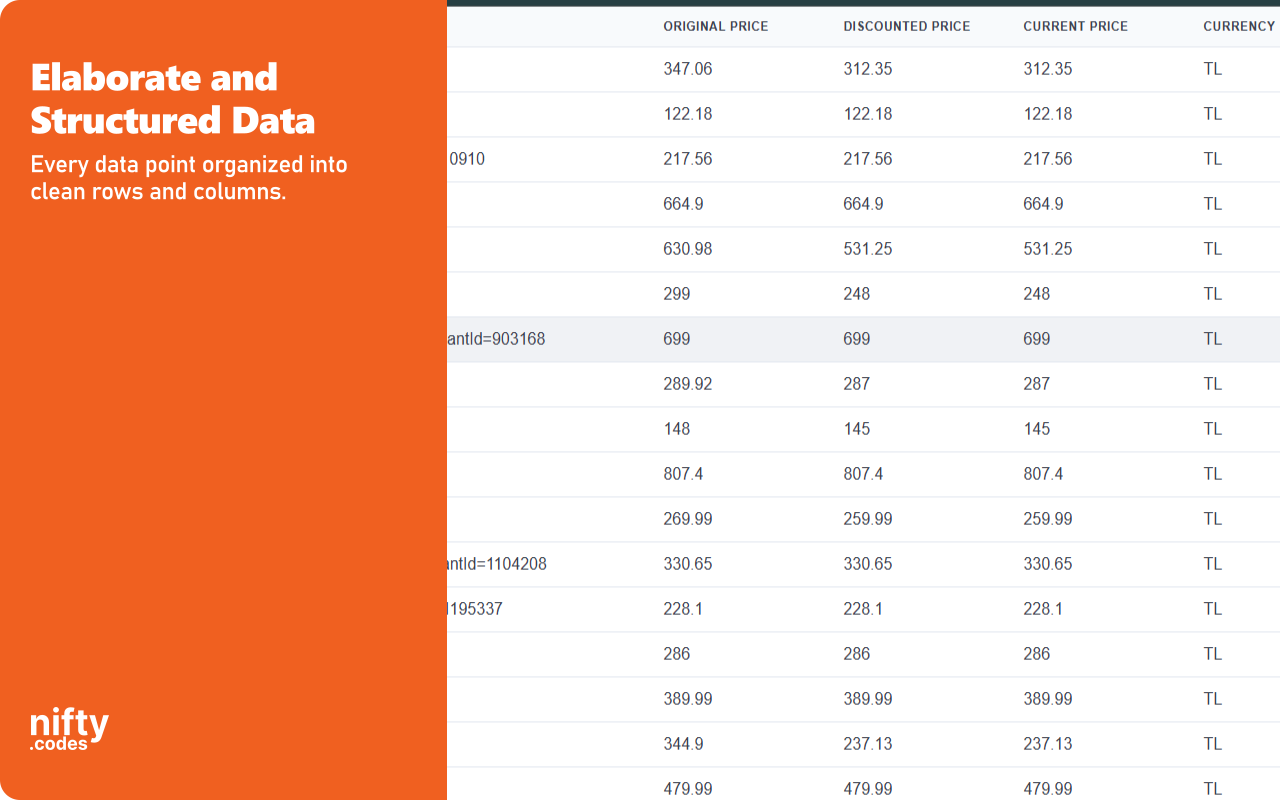The height and width of the screenshot is (800, 1280).
Task: Click the 259.99 current price cell
Action: click(x=1047, y=519)
